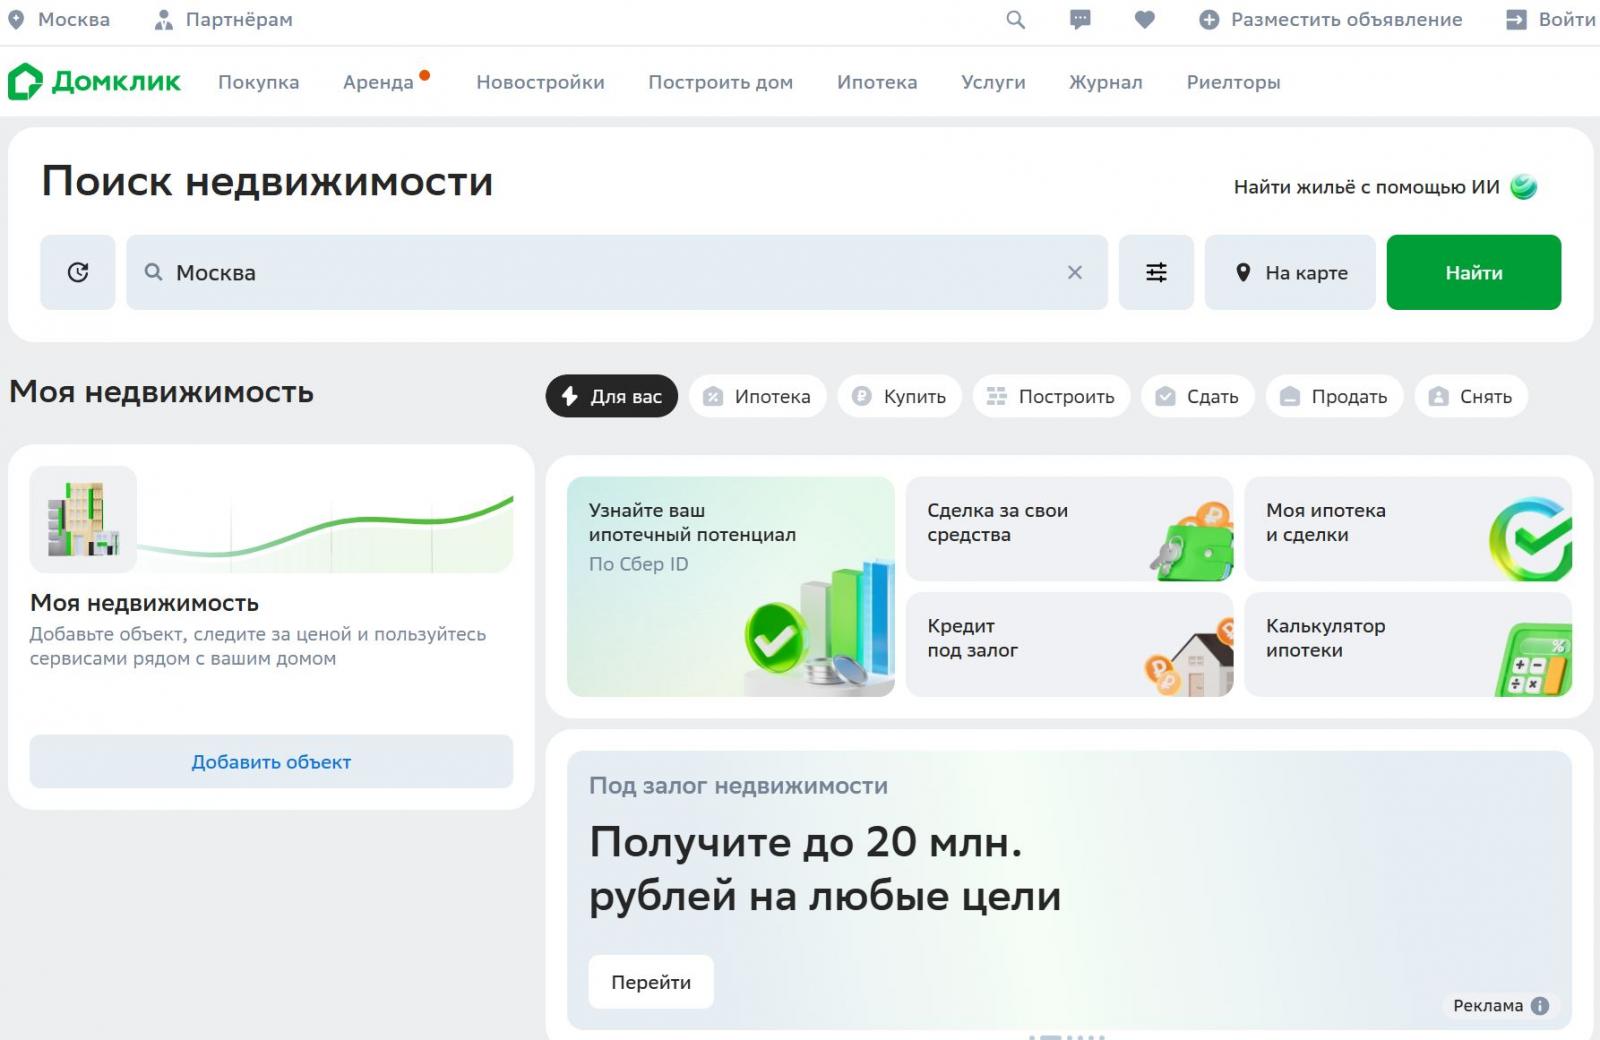Click Войти to log in
The width and height of the screenshot is (1600, 1040).
click(x=1551, y=20)
